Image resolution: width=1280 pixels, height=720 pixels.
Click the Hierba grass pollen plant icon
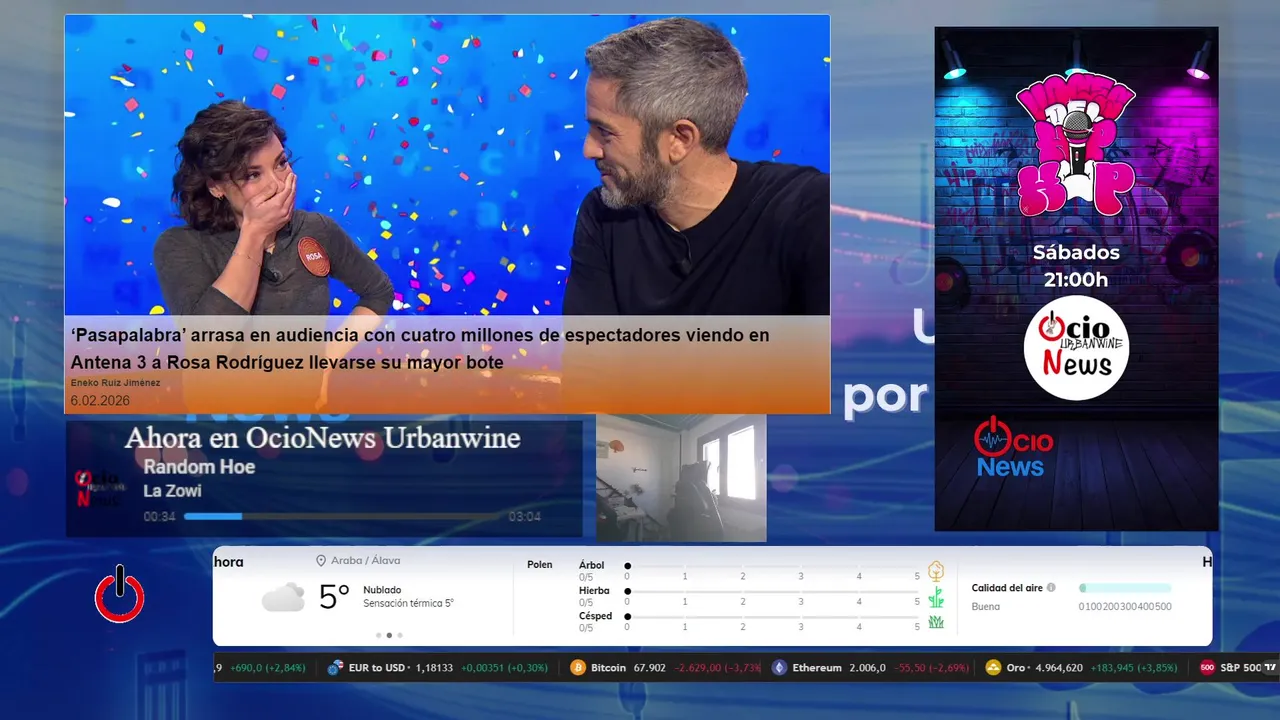(x=936, y=597)
